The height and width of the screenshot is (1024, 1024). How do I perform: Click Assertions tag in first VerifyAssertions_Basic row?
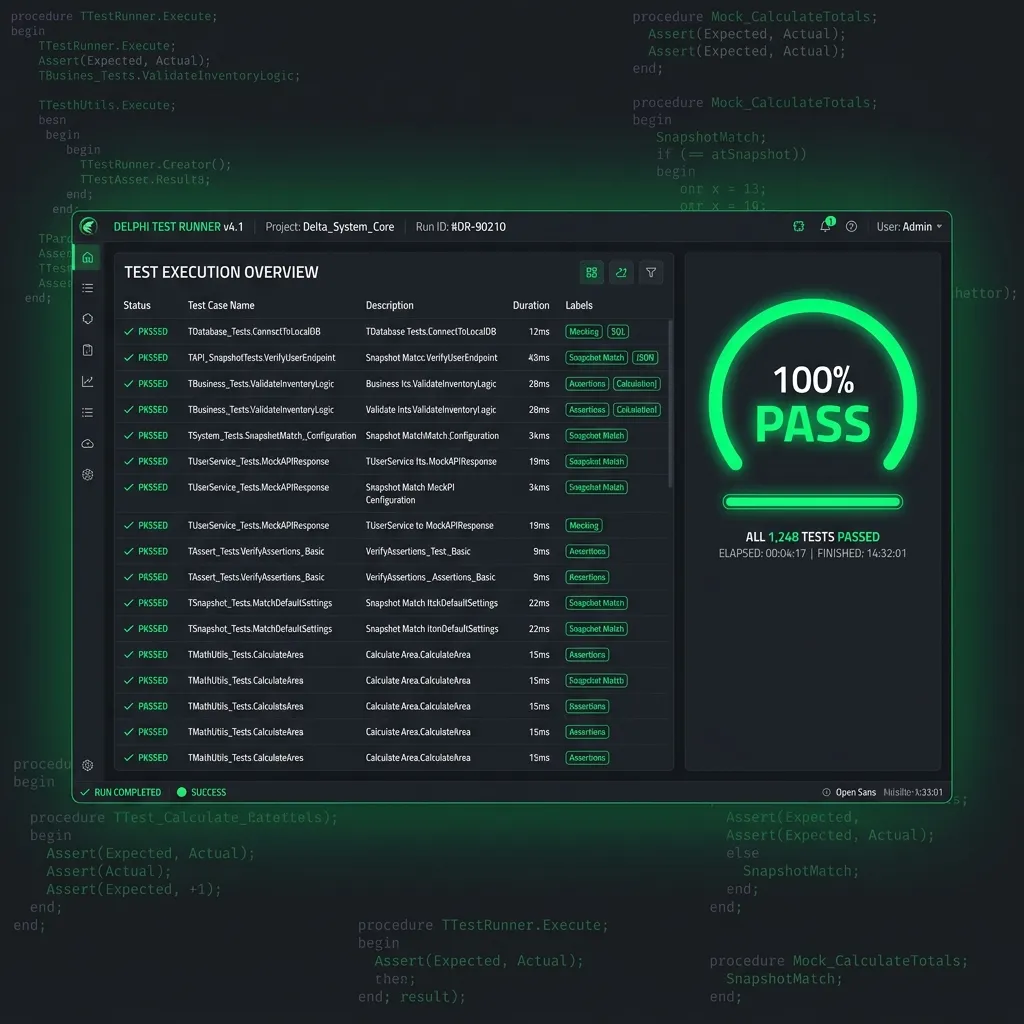(x=587, y=551)
